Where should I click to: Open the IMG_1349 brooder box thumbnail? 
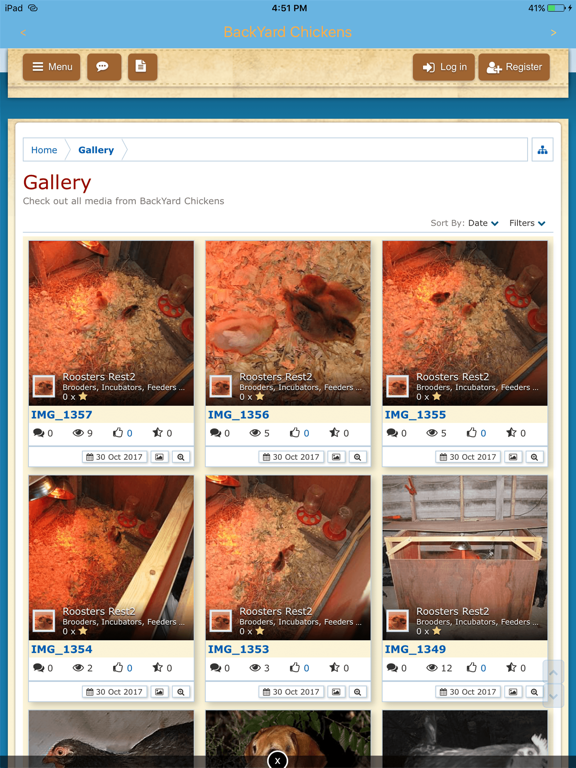[x=465, y=557]
